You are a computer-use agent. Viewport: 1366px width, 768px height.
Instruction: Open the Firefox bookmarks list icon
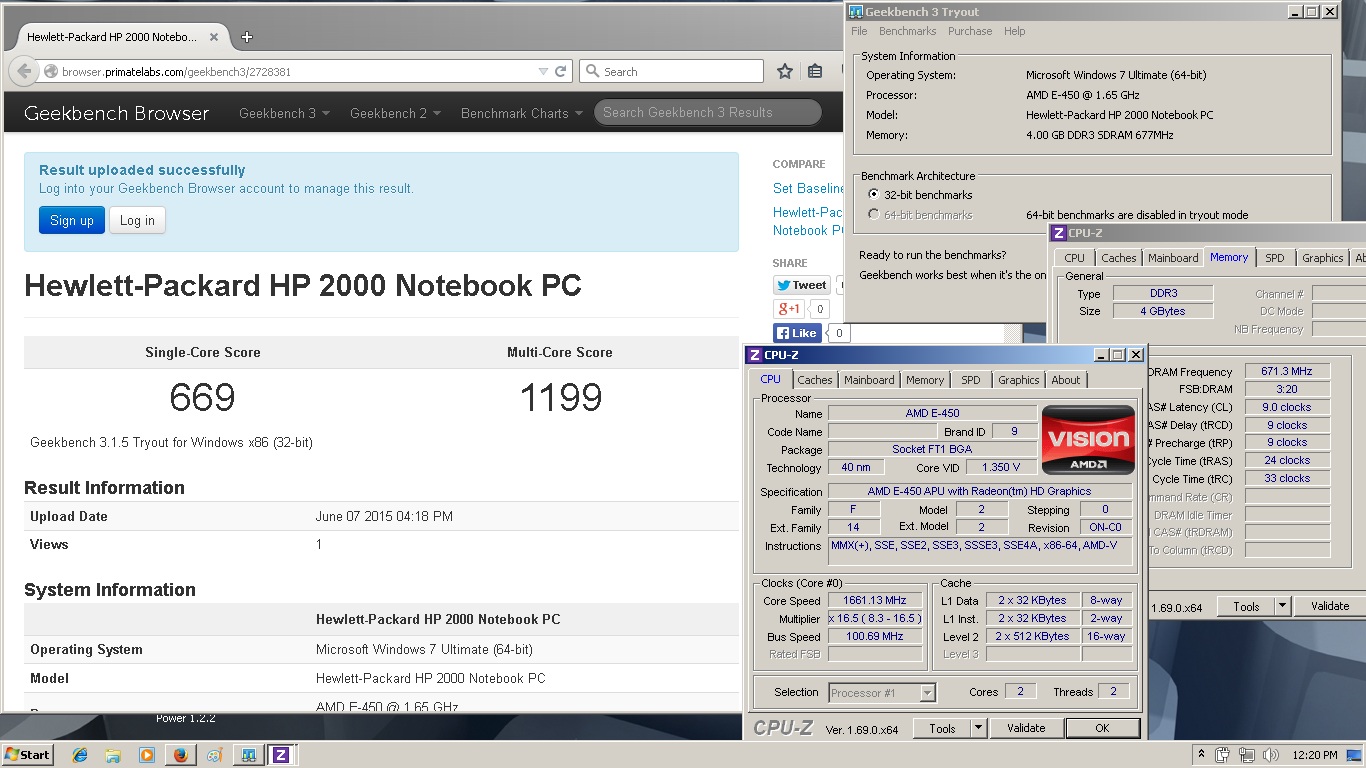tap(815, 71)
